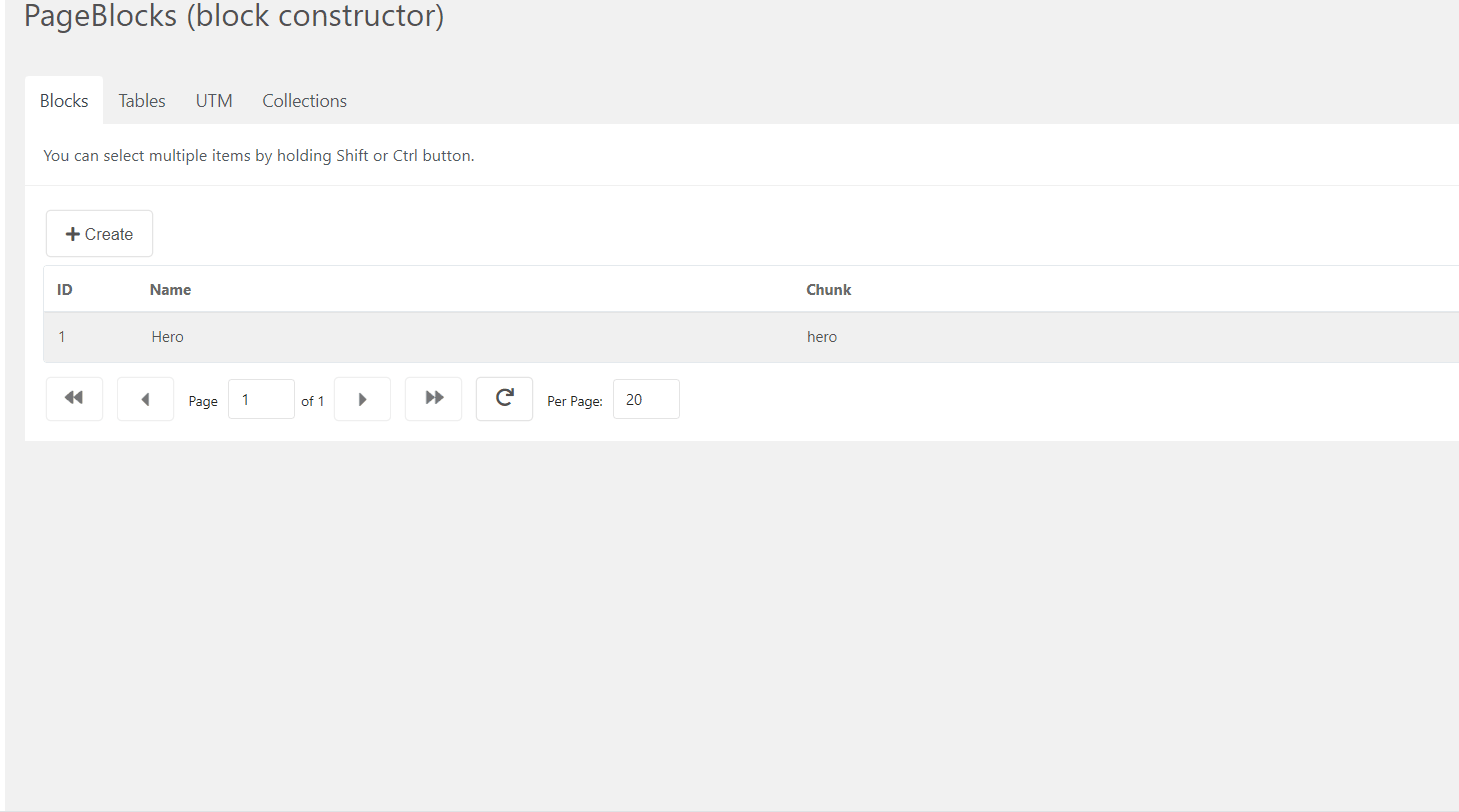The width and height of the screenshot is (1459, 812).
Task: Focus the current page number field
Action: point(261,399)
